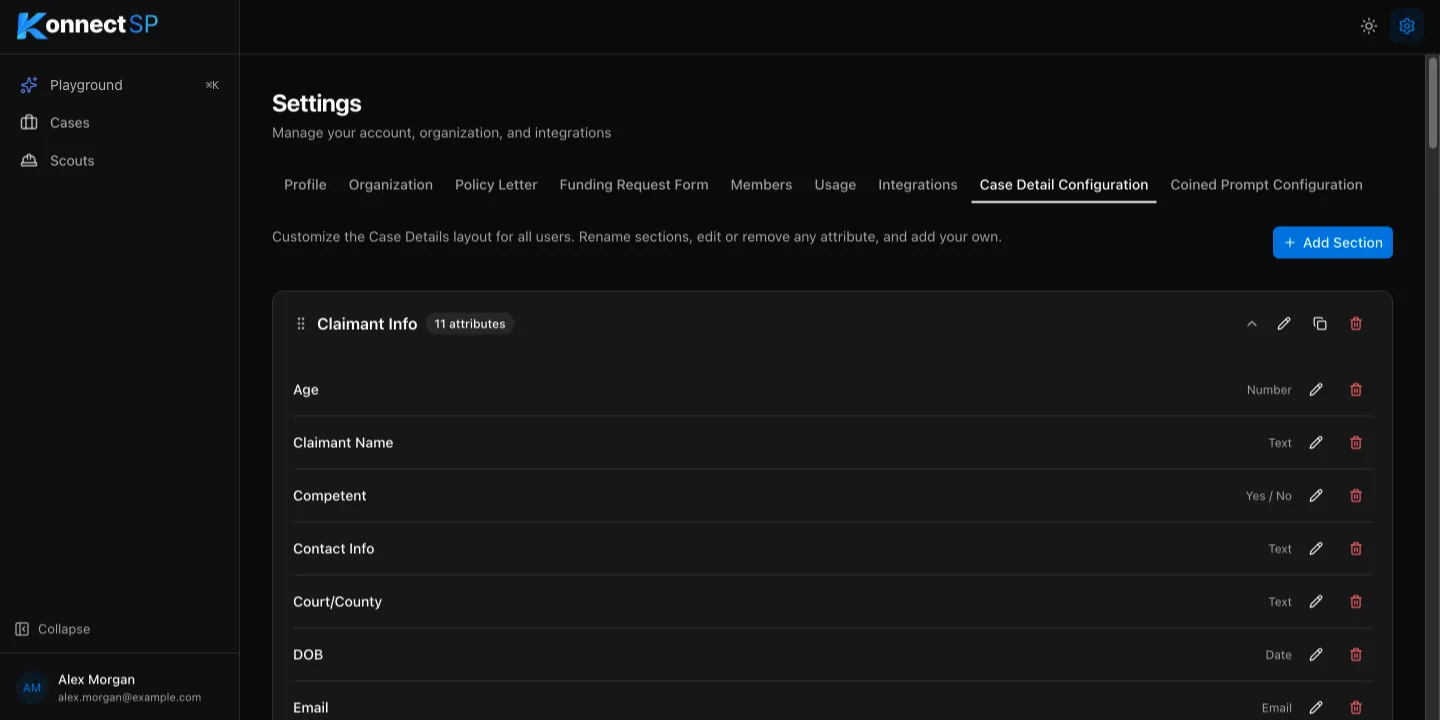The image size is (1440, 720).
Task: Edit the Court/County attribute
Action: coord(1316,602)
